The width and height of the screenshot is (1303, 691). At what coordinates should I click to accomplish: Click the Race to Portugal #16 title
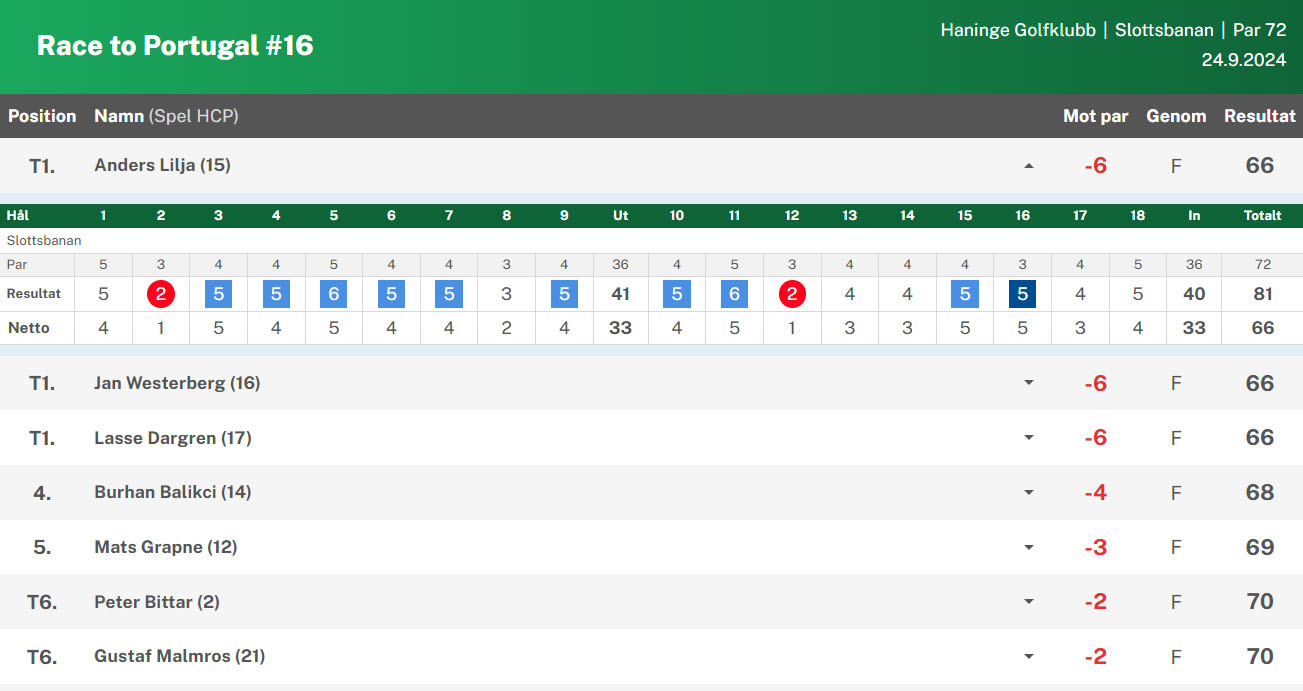point(175,46)
